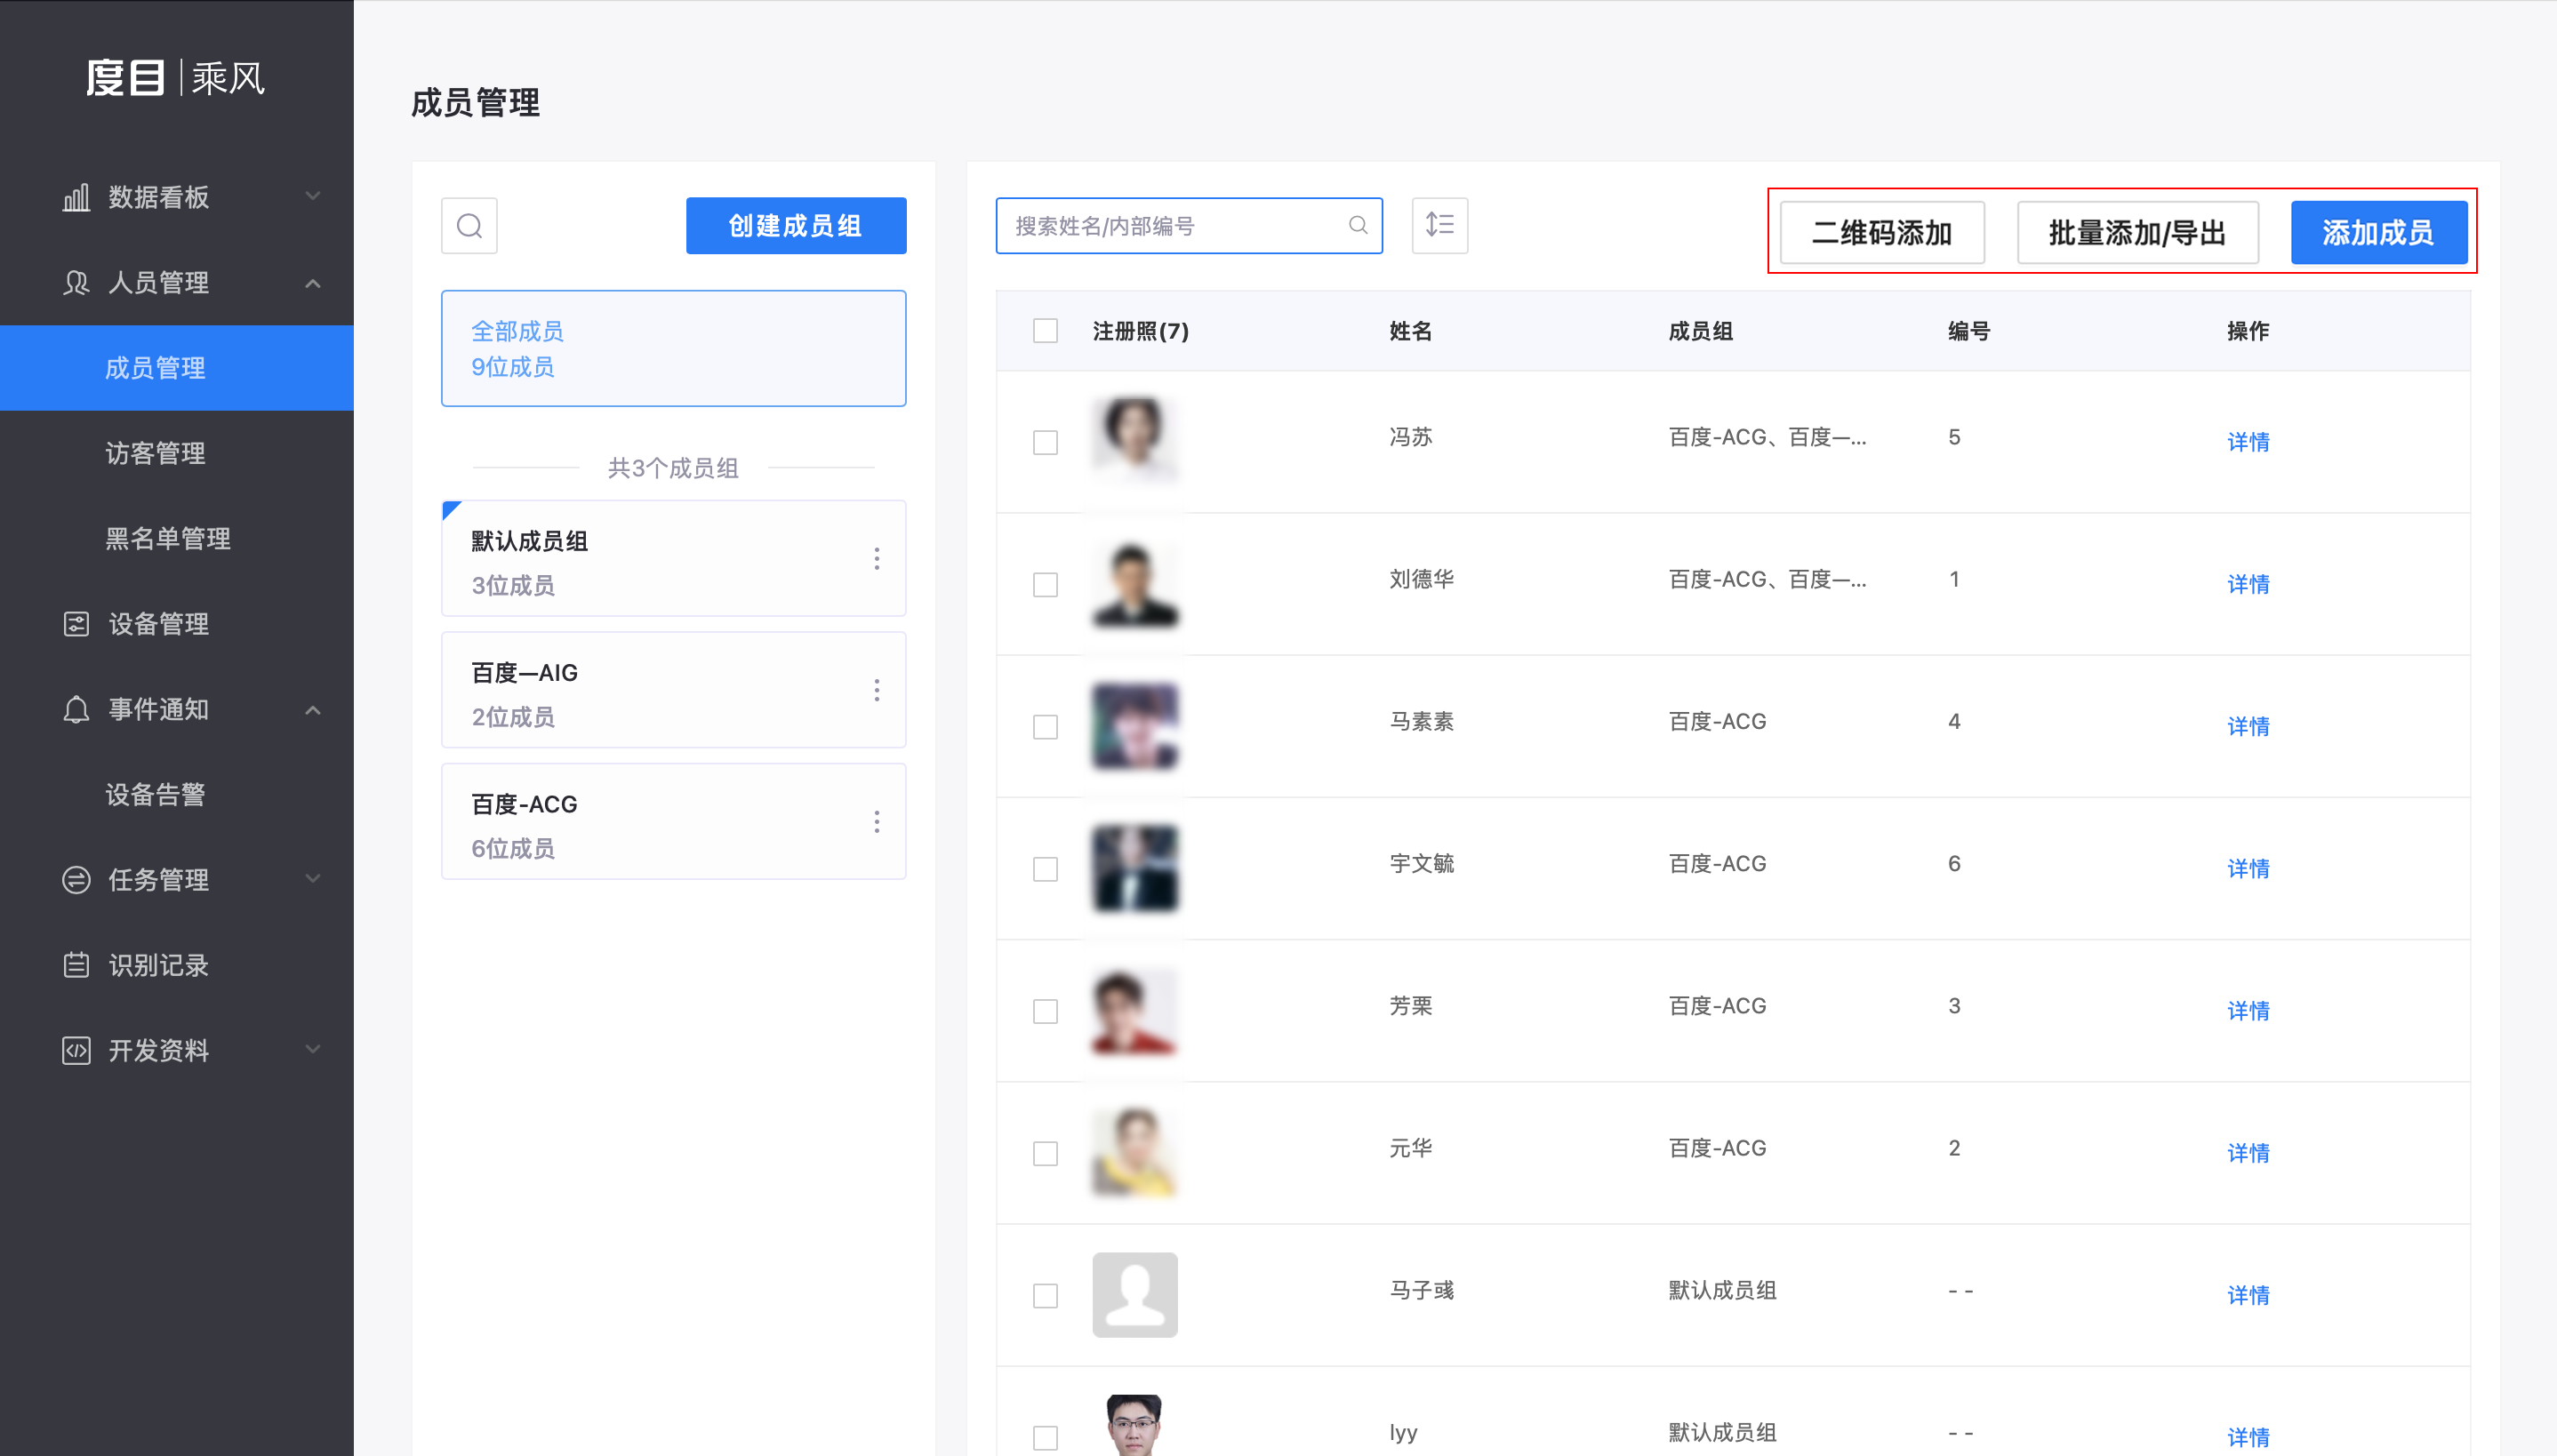Image resolution: width=2557 pixels, height=1456 pixels.
Task: Click 冯苏's registration photo thumbnail
Action: 1135,441
